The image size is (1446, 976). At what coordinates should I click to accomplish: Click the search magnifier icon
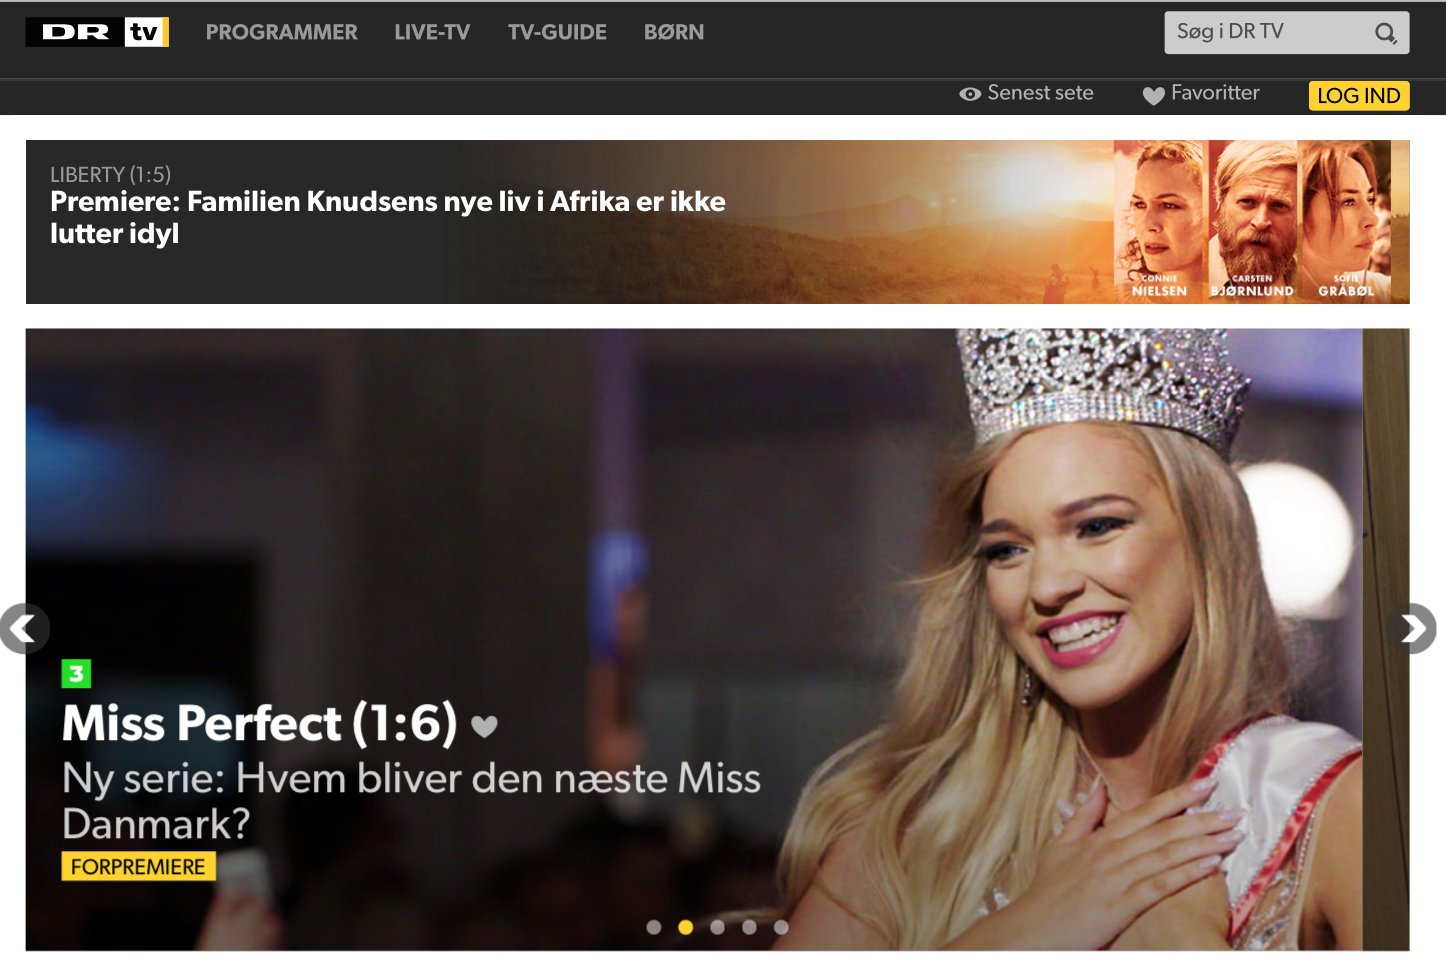point(1385,33)
